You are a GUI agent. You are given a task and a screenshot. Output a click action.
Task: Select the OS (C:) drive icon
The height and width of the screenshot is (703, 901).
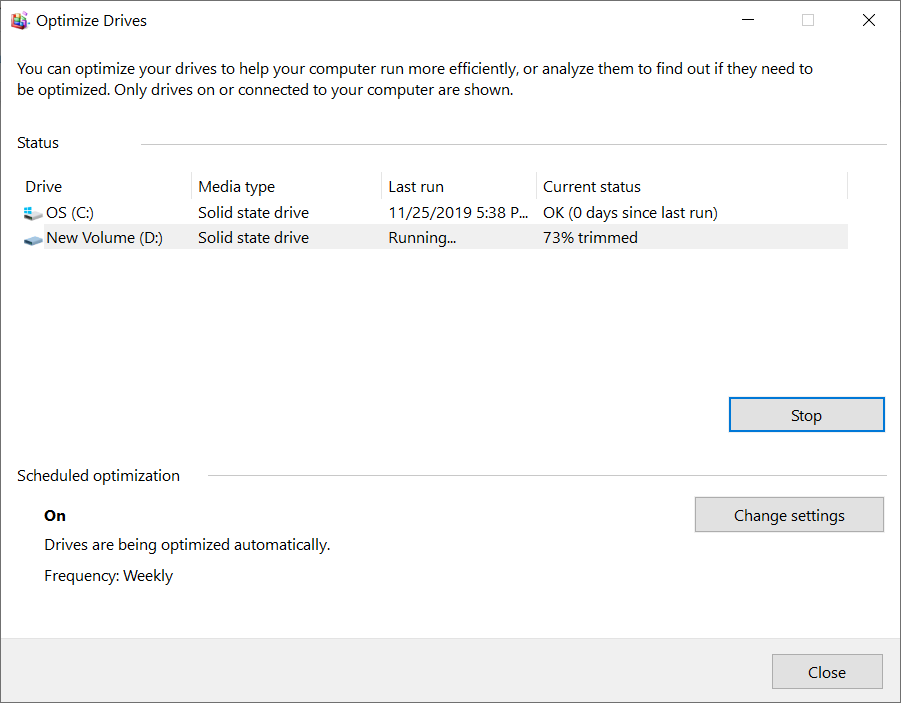(33, 213)
